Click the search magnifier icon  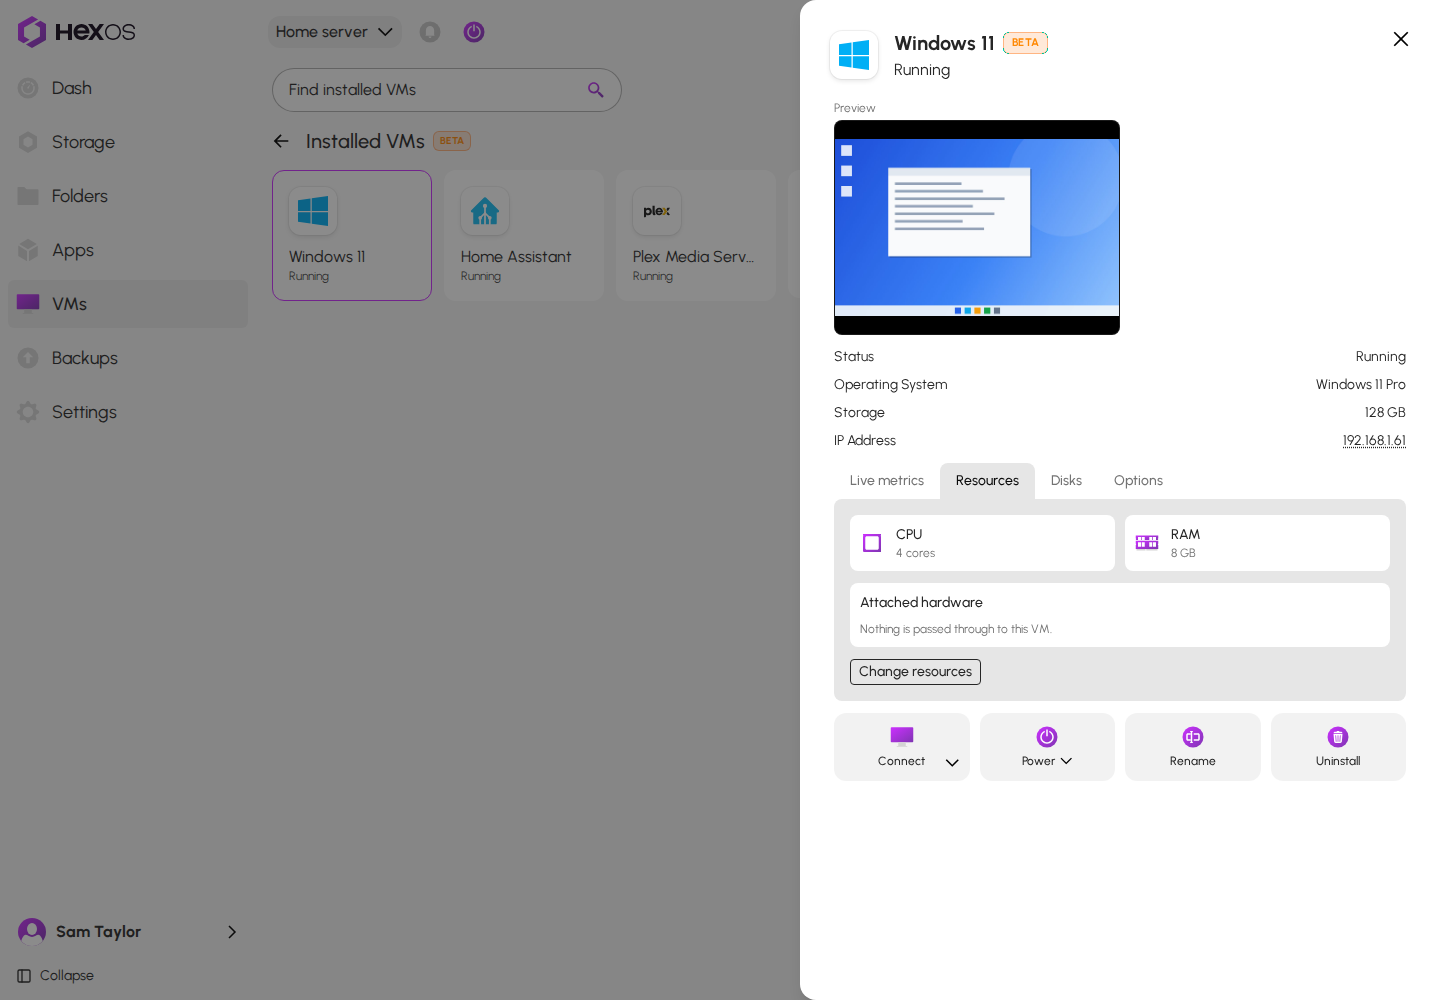[x=596, y=90]
